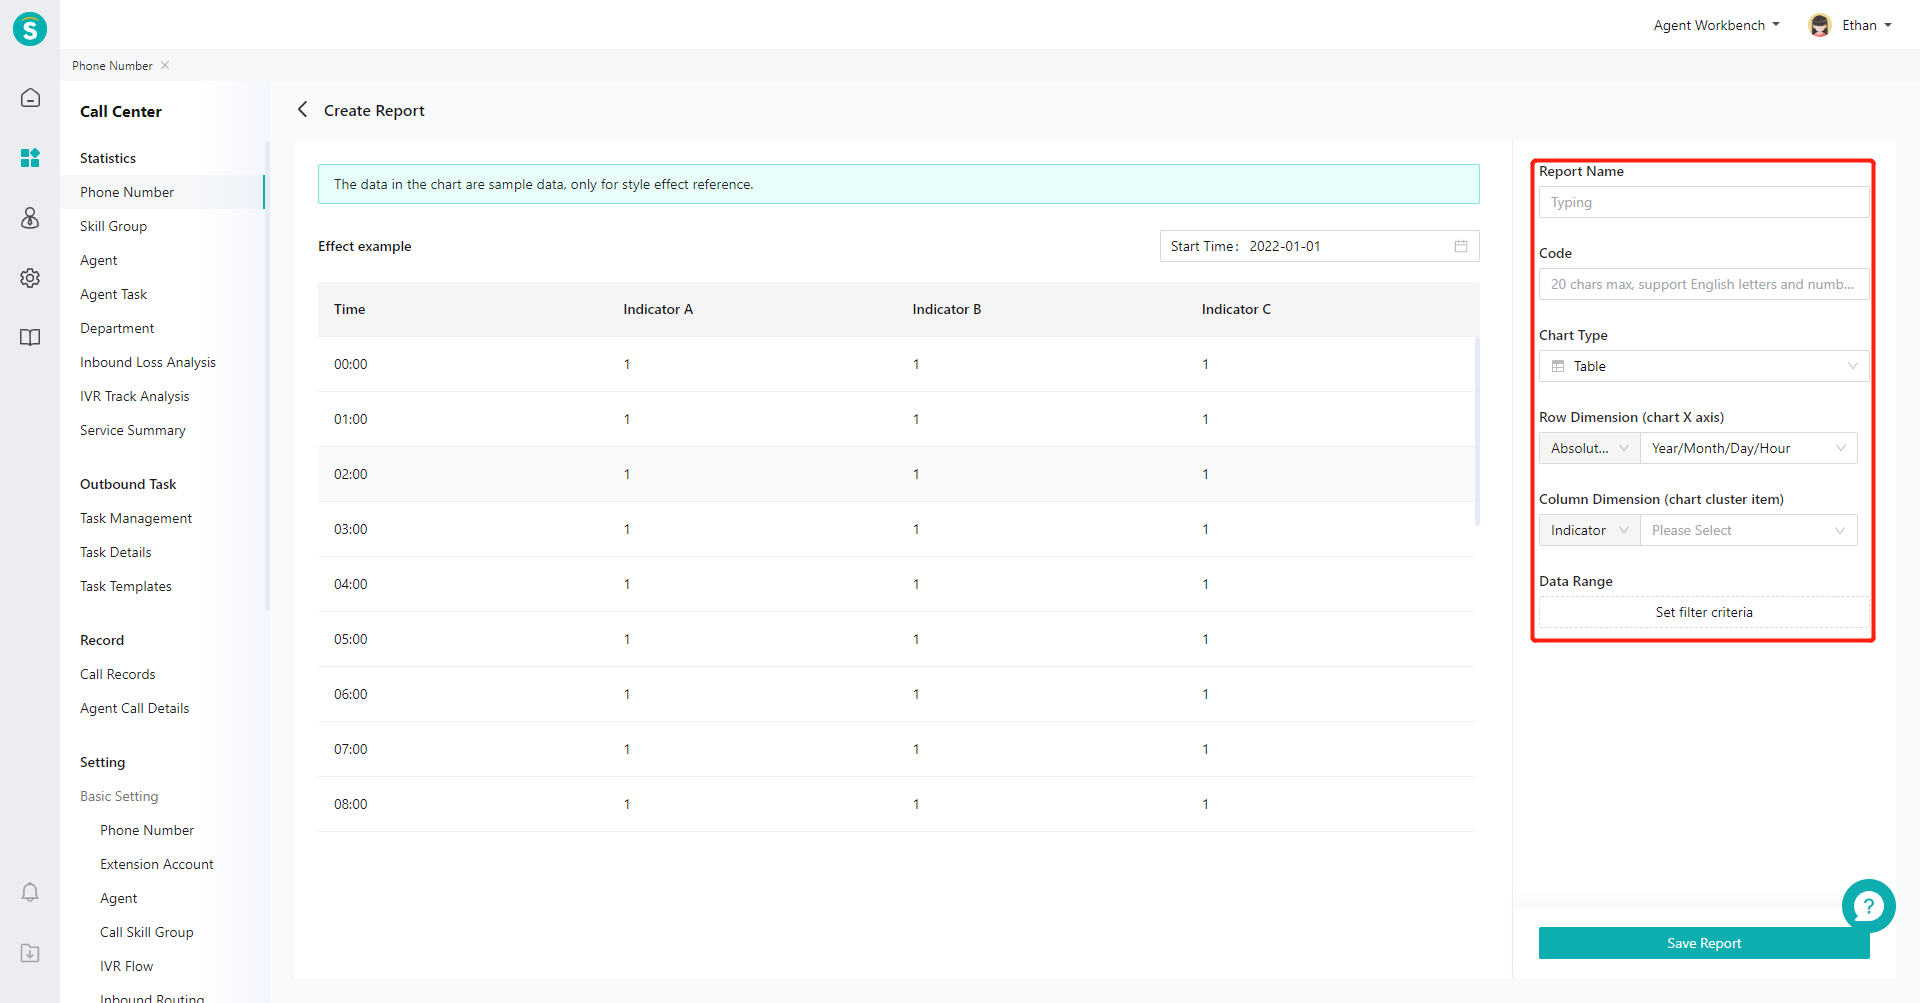Open the home icon in left sidebar

coord(30,98)
